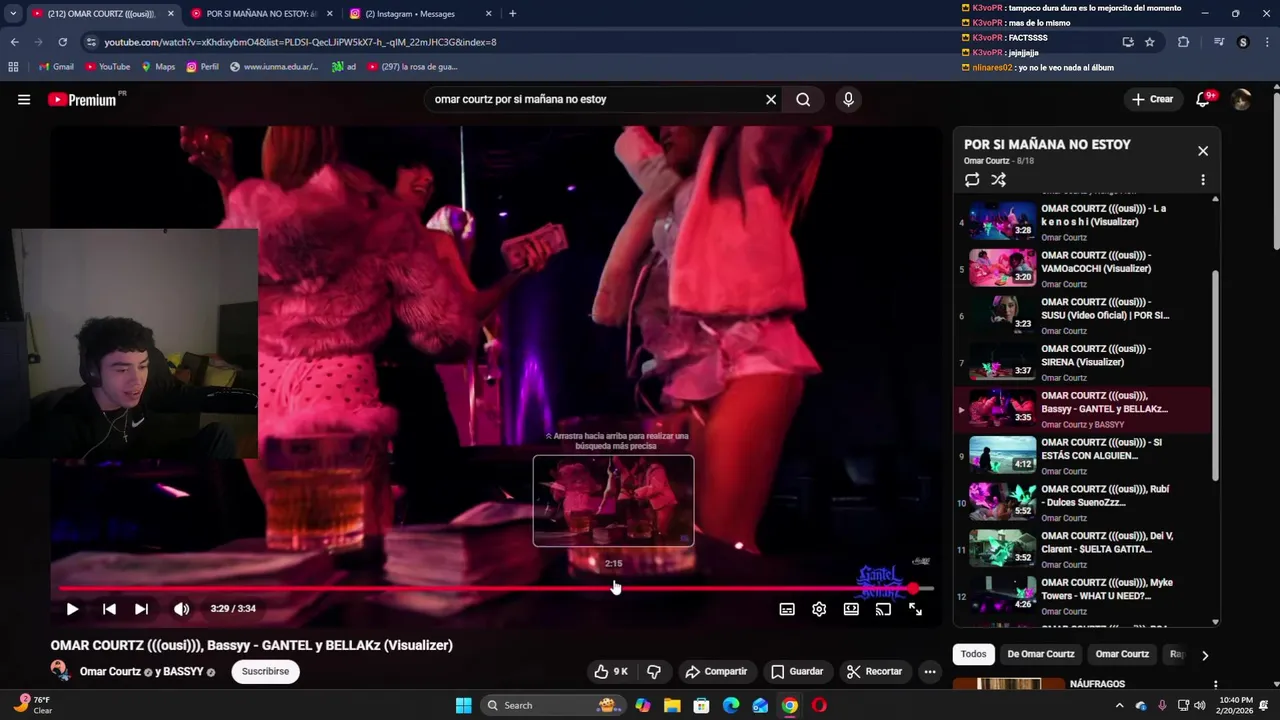Play the video
The width and height of the screenshot is (1280, 720).
click(x=72, y=609)
